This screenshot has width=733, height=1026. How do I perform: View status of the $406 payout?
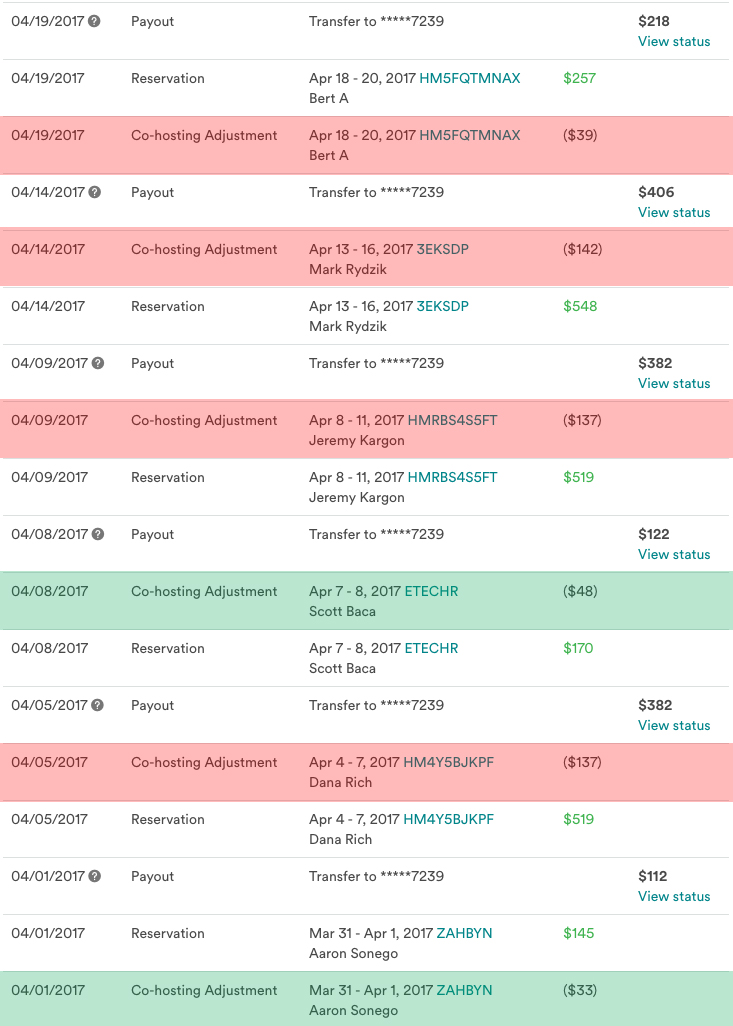point(674,212)
